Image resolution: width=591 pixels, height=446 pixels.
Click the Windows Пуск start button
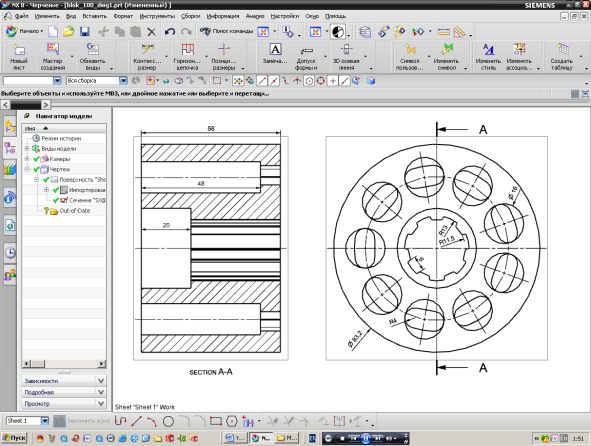click(x=14, y=438)
